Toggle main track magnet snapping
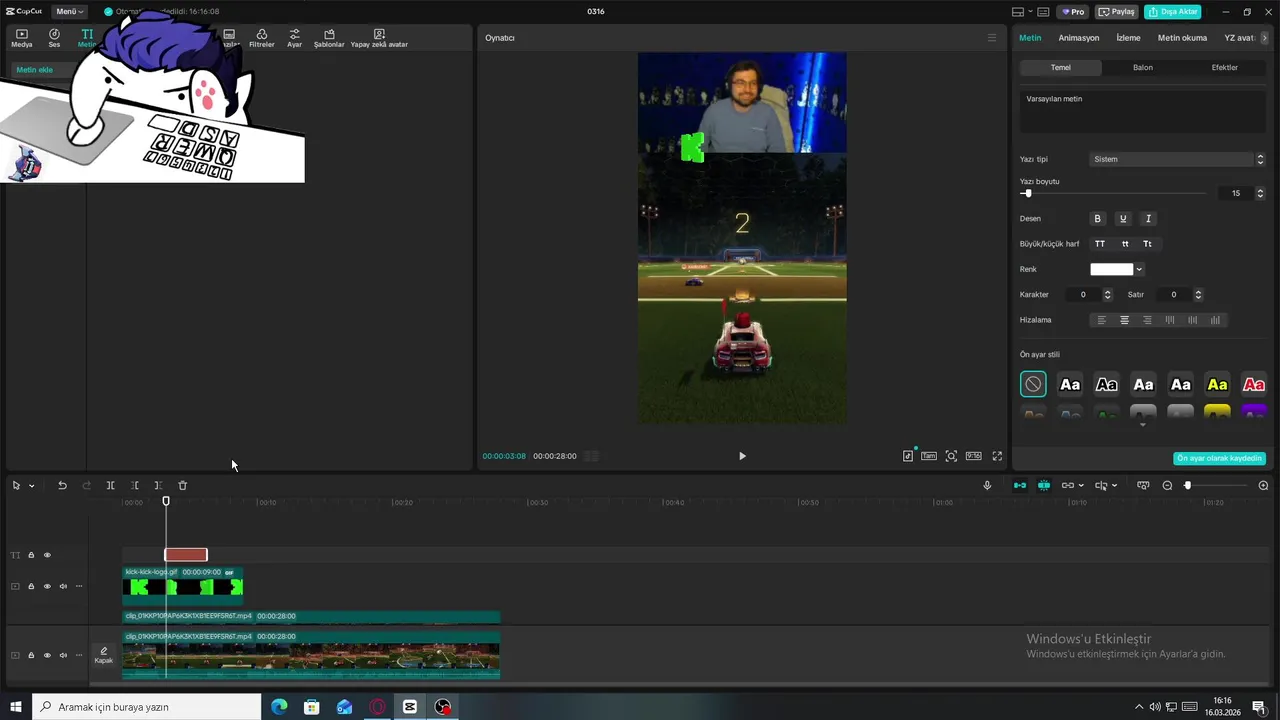 click(x=1020, y=485)
